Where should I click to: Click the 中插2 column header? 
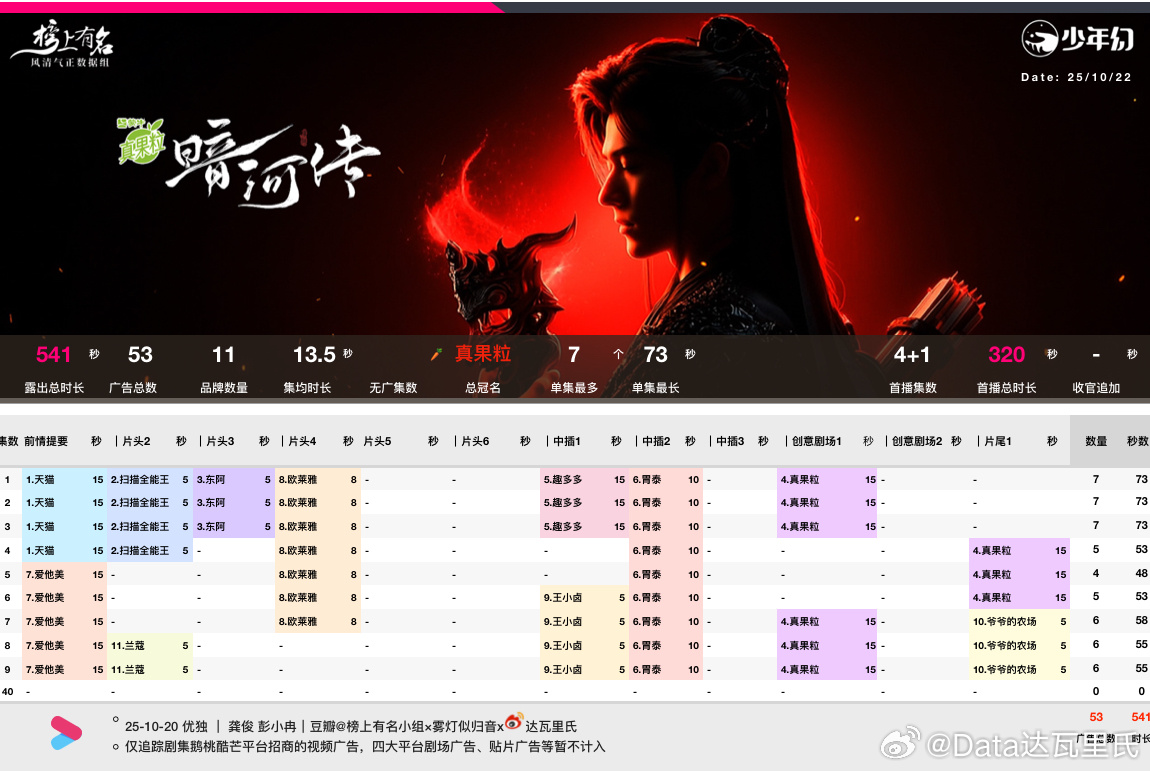coord(656,441)
